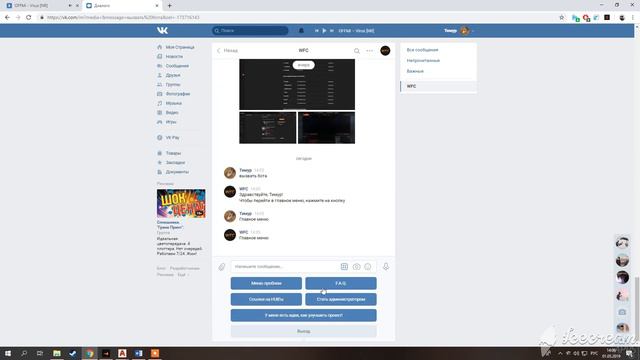Click the camera icon in message input
The image size is (640, 360).
pyautogui.click(x=356, y=267)
